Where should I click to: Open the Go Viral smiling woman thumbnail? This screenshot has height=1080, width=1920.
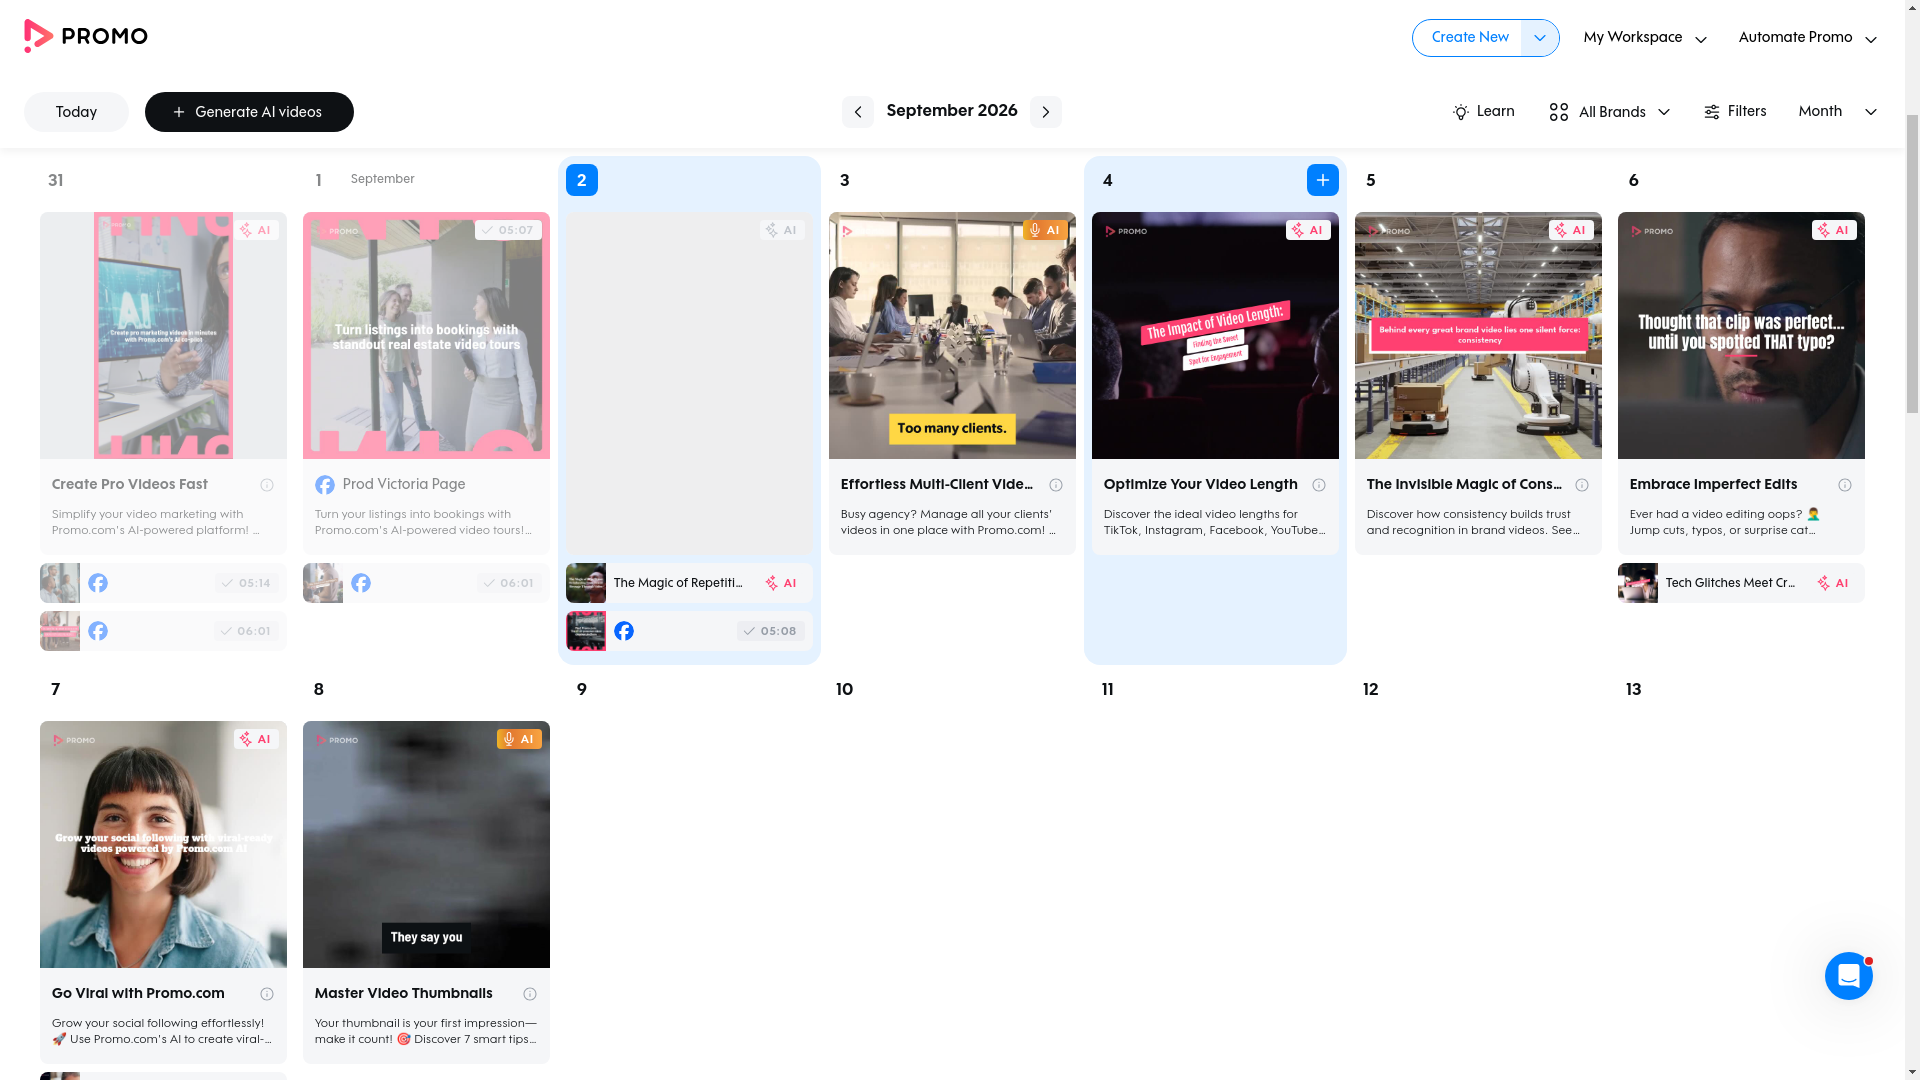point(163,845)
